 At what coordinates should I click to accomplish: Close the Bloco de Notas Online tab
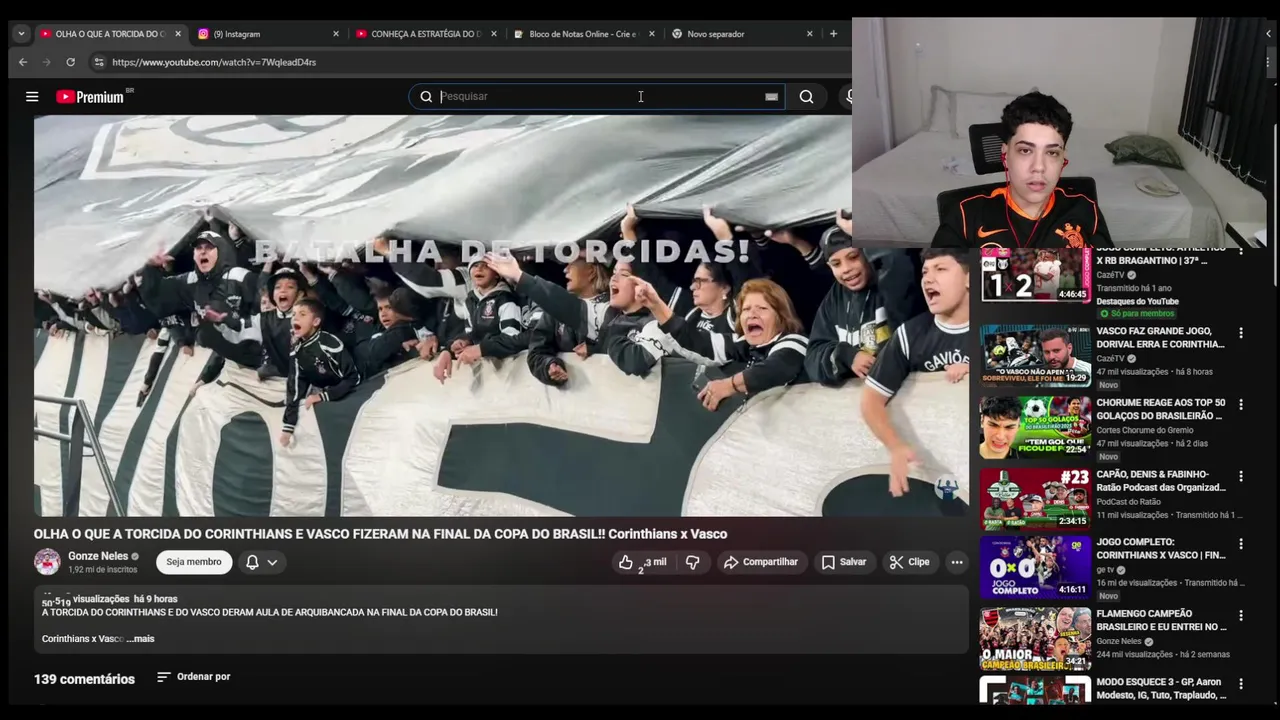click(x=652, y=34)
